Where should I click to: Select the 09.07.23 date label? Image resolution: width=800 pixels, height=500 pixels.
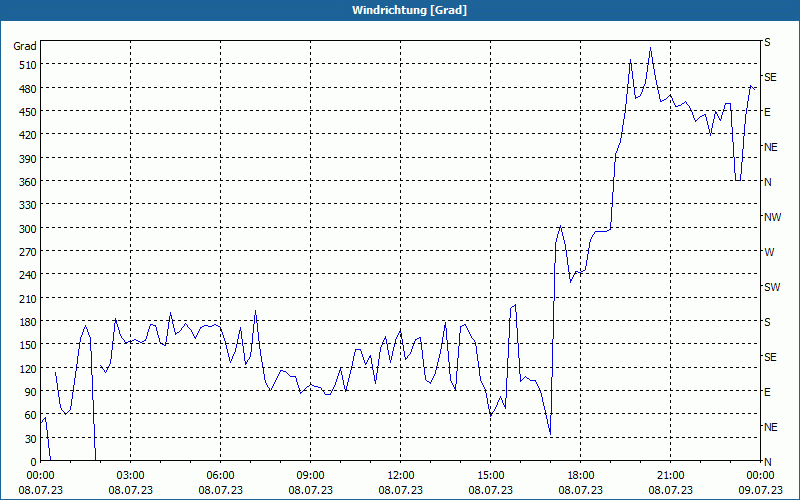(x=760, y=490)
